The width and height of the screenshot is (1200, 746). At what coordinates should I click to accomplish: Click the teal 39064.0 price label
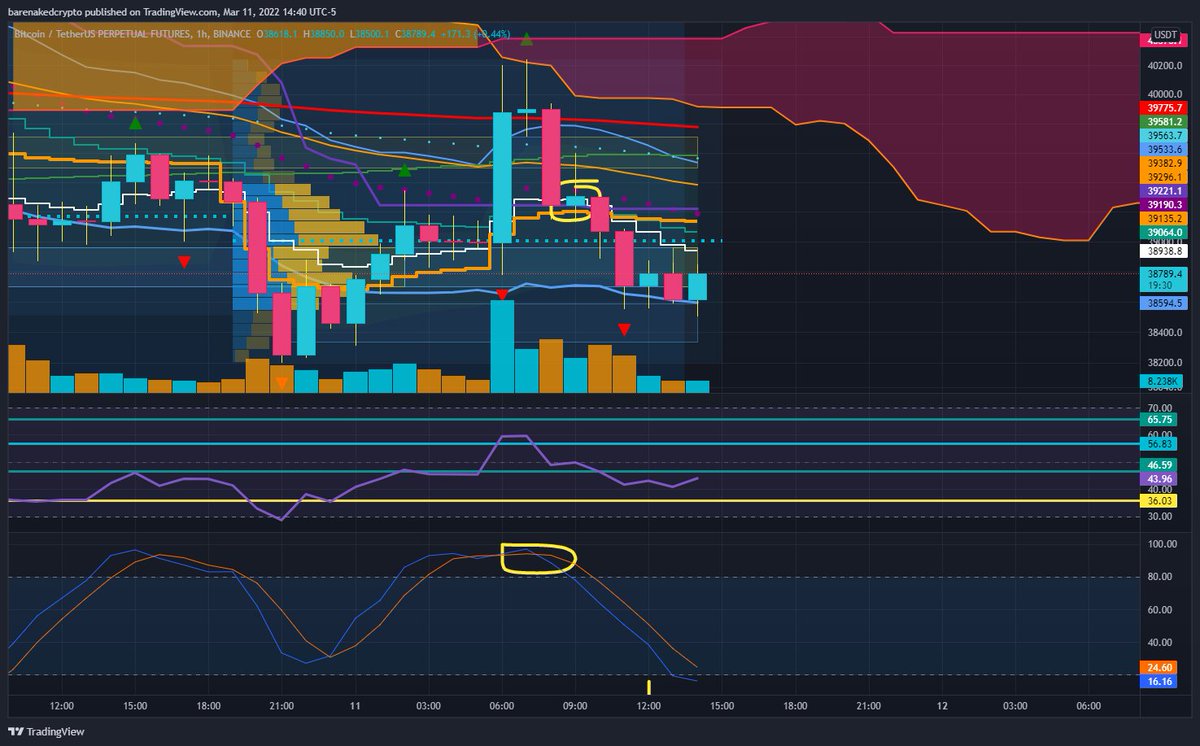click(1163, 232)
